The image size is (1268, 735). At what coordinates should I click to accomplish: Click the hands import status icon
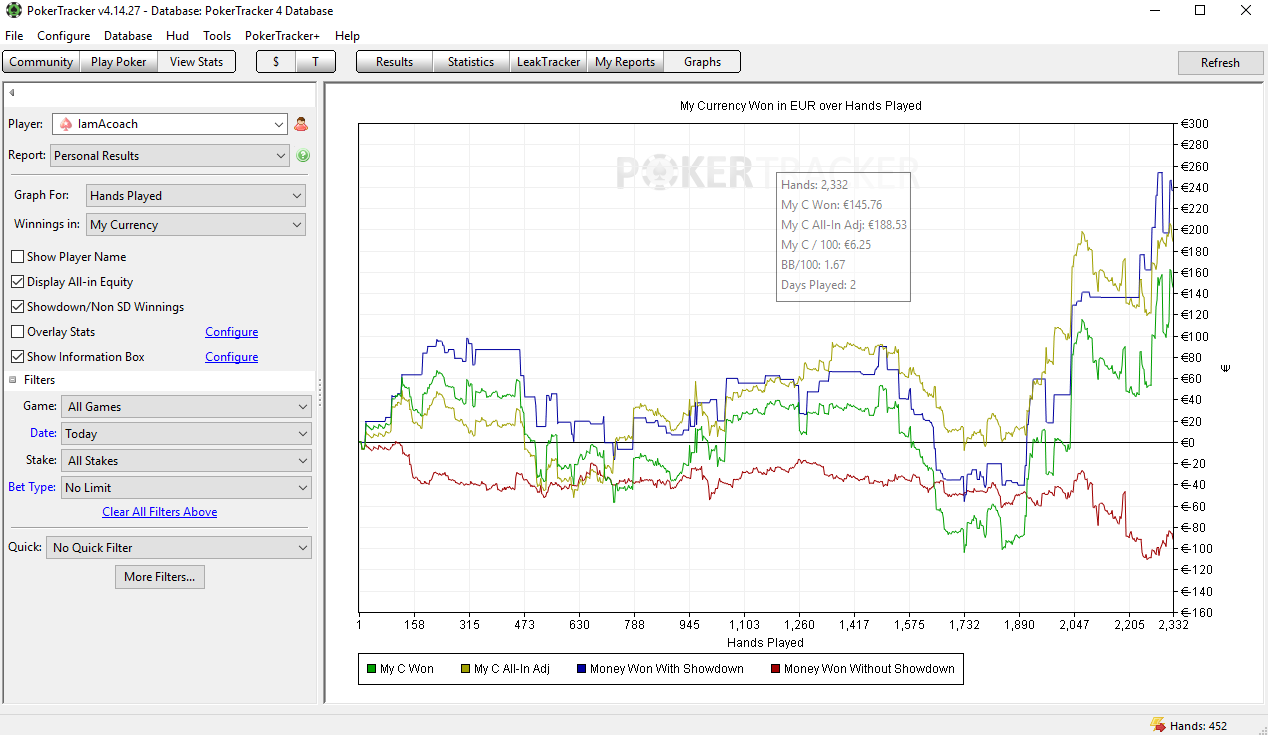pos(1157,725)
